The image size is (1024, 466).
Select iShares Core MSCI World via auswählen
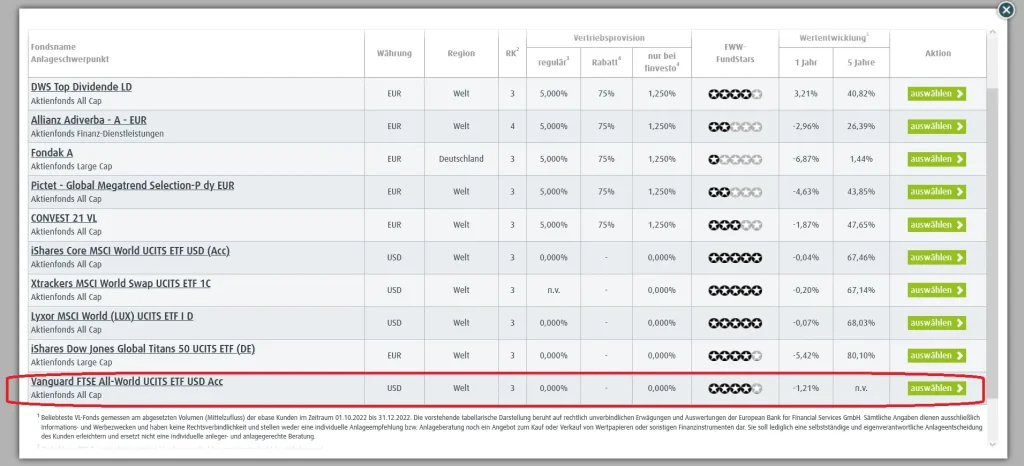[937, 257]
